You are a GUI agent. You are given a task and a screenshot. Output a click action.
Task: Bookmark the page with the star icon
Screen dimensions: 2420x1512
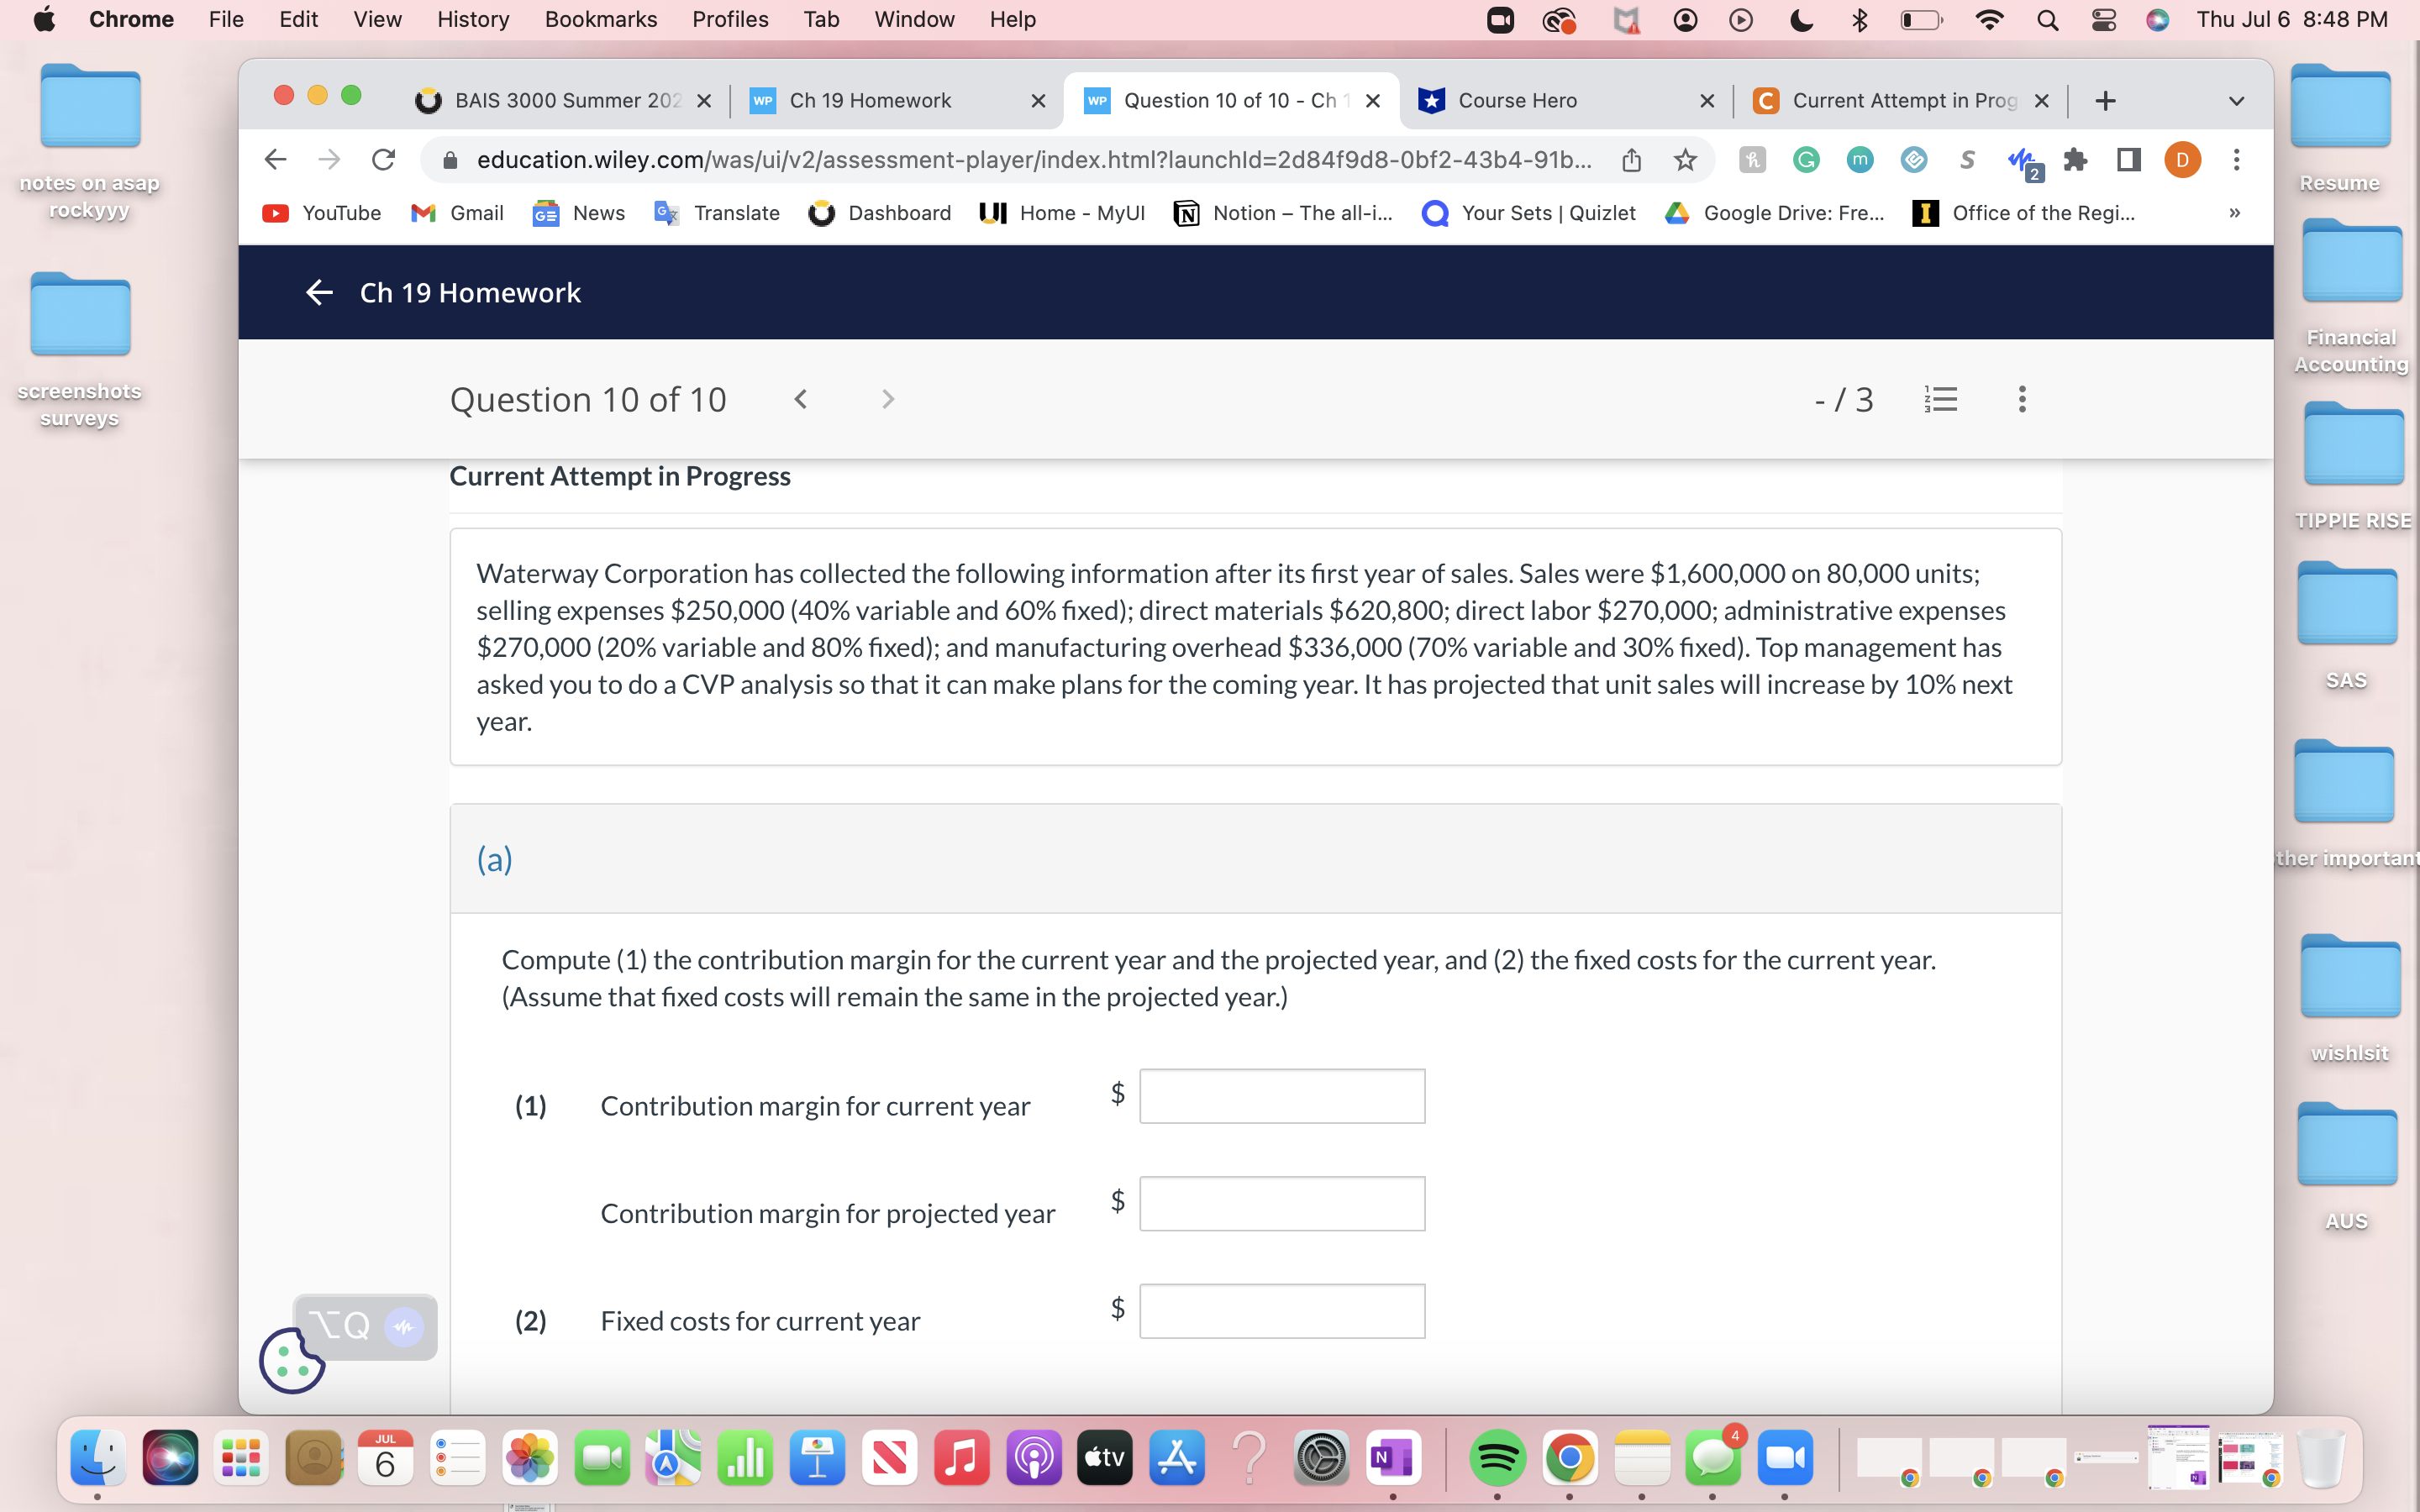(x=1686, y=160)
